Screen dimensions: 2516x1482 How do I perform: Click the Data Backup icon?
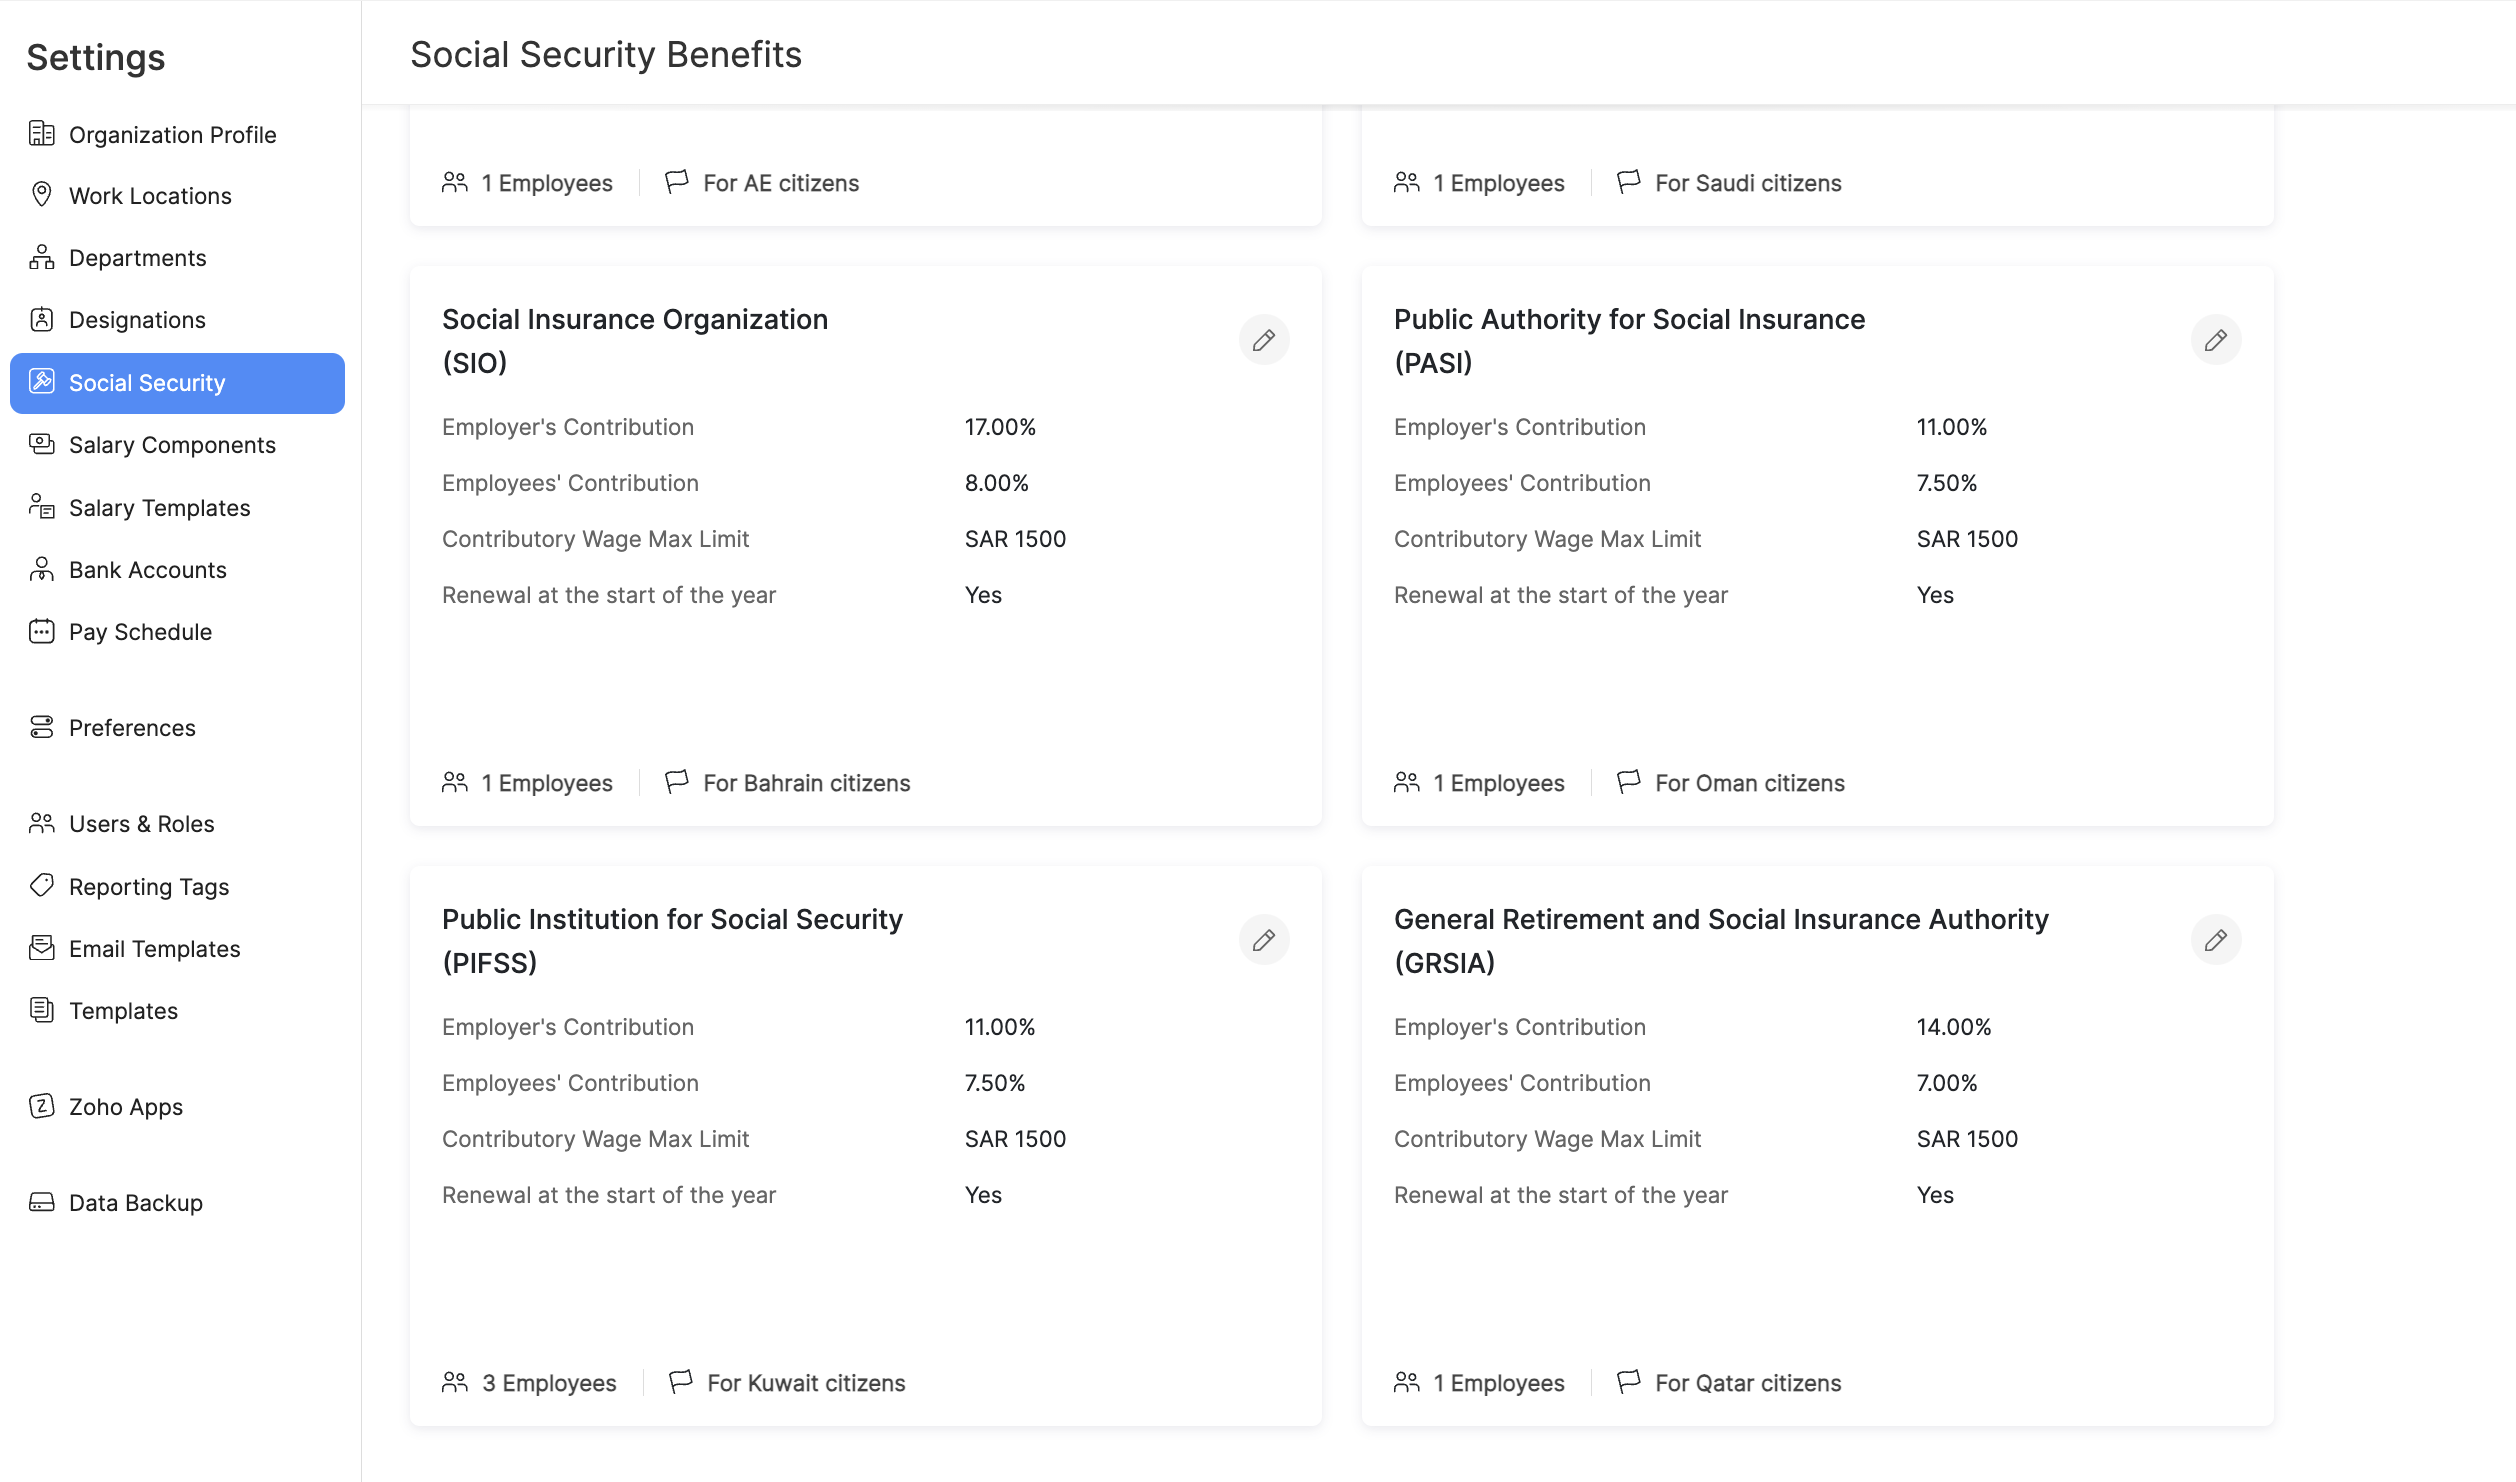[x=41, y=1202]
